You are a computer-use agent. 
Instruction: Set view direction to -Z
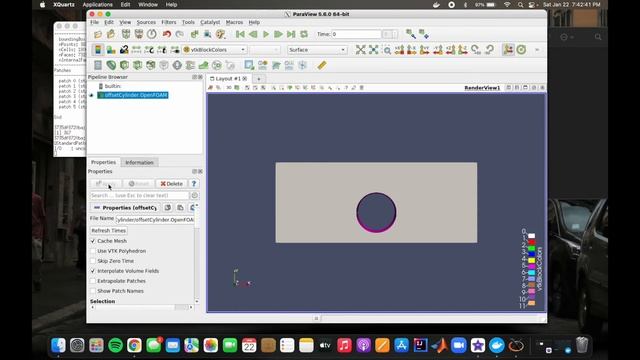pos(463,50)
